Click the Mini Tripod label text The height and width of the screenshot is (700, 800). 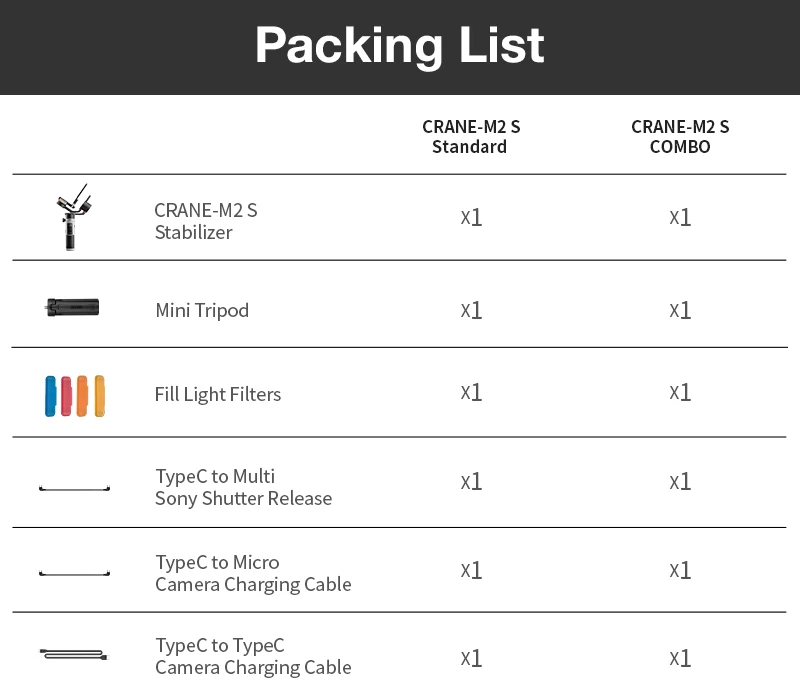(202, 310)
